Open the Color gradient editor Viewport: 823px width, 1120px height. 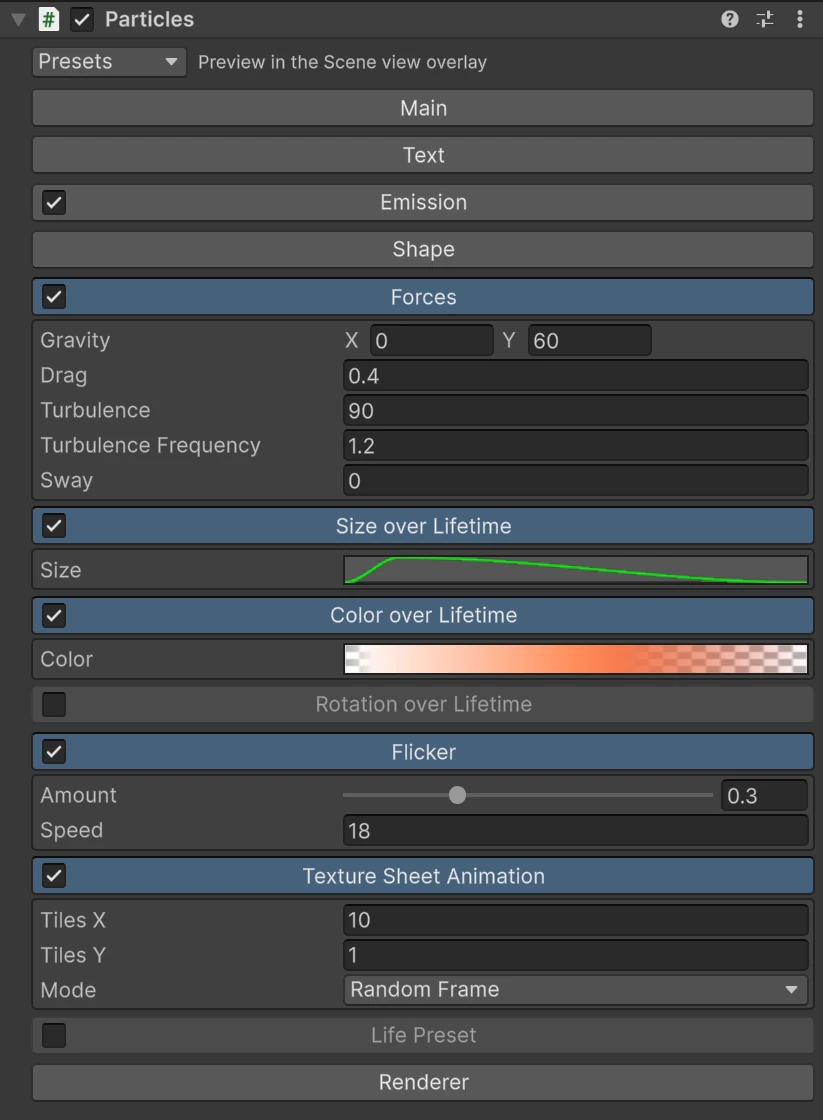click(576, 659)
